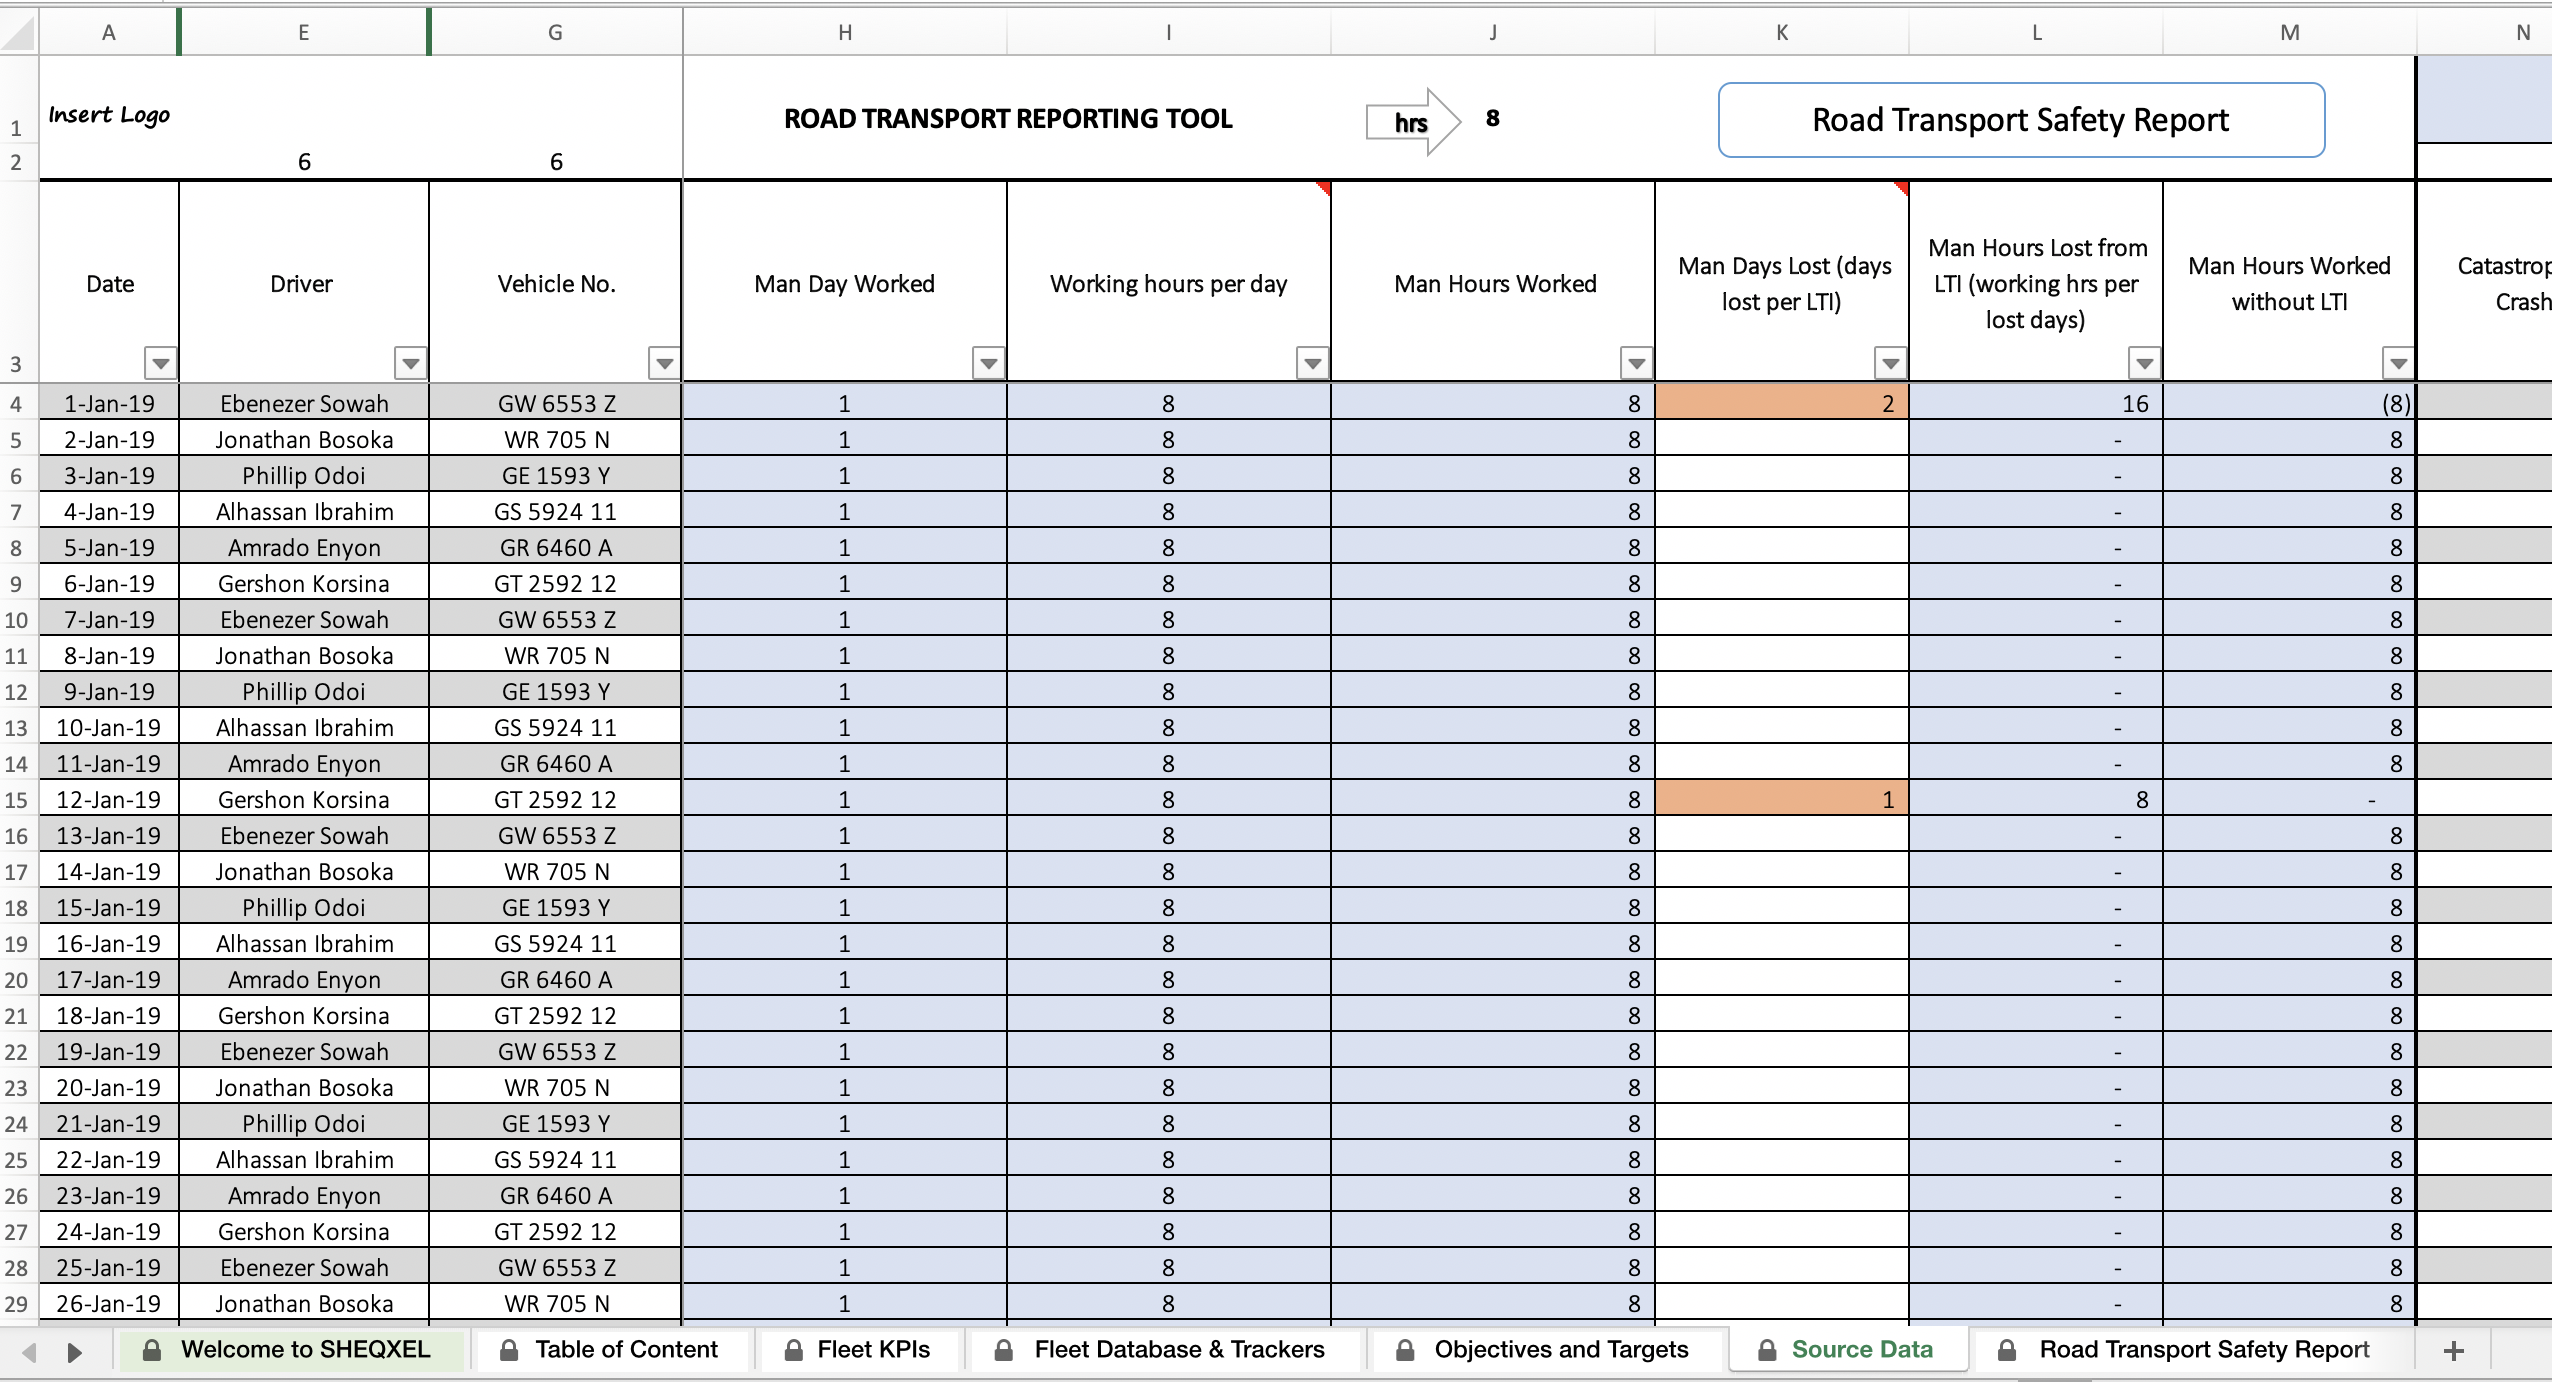This screenshot has width=2552, height=1382.
Task: Open Man Hours Worked filter dropdown
Action: (x=1637, y=363)
